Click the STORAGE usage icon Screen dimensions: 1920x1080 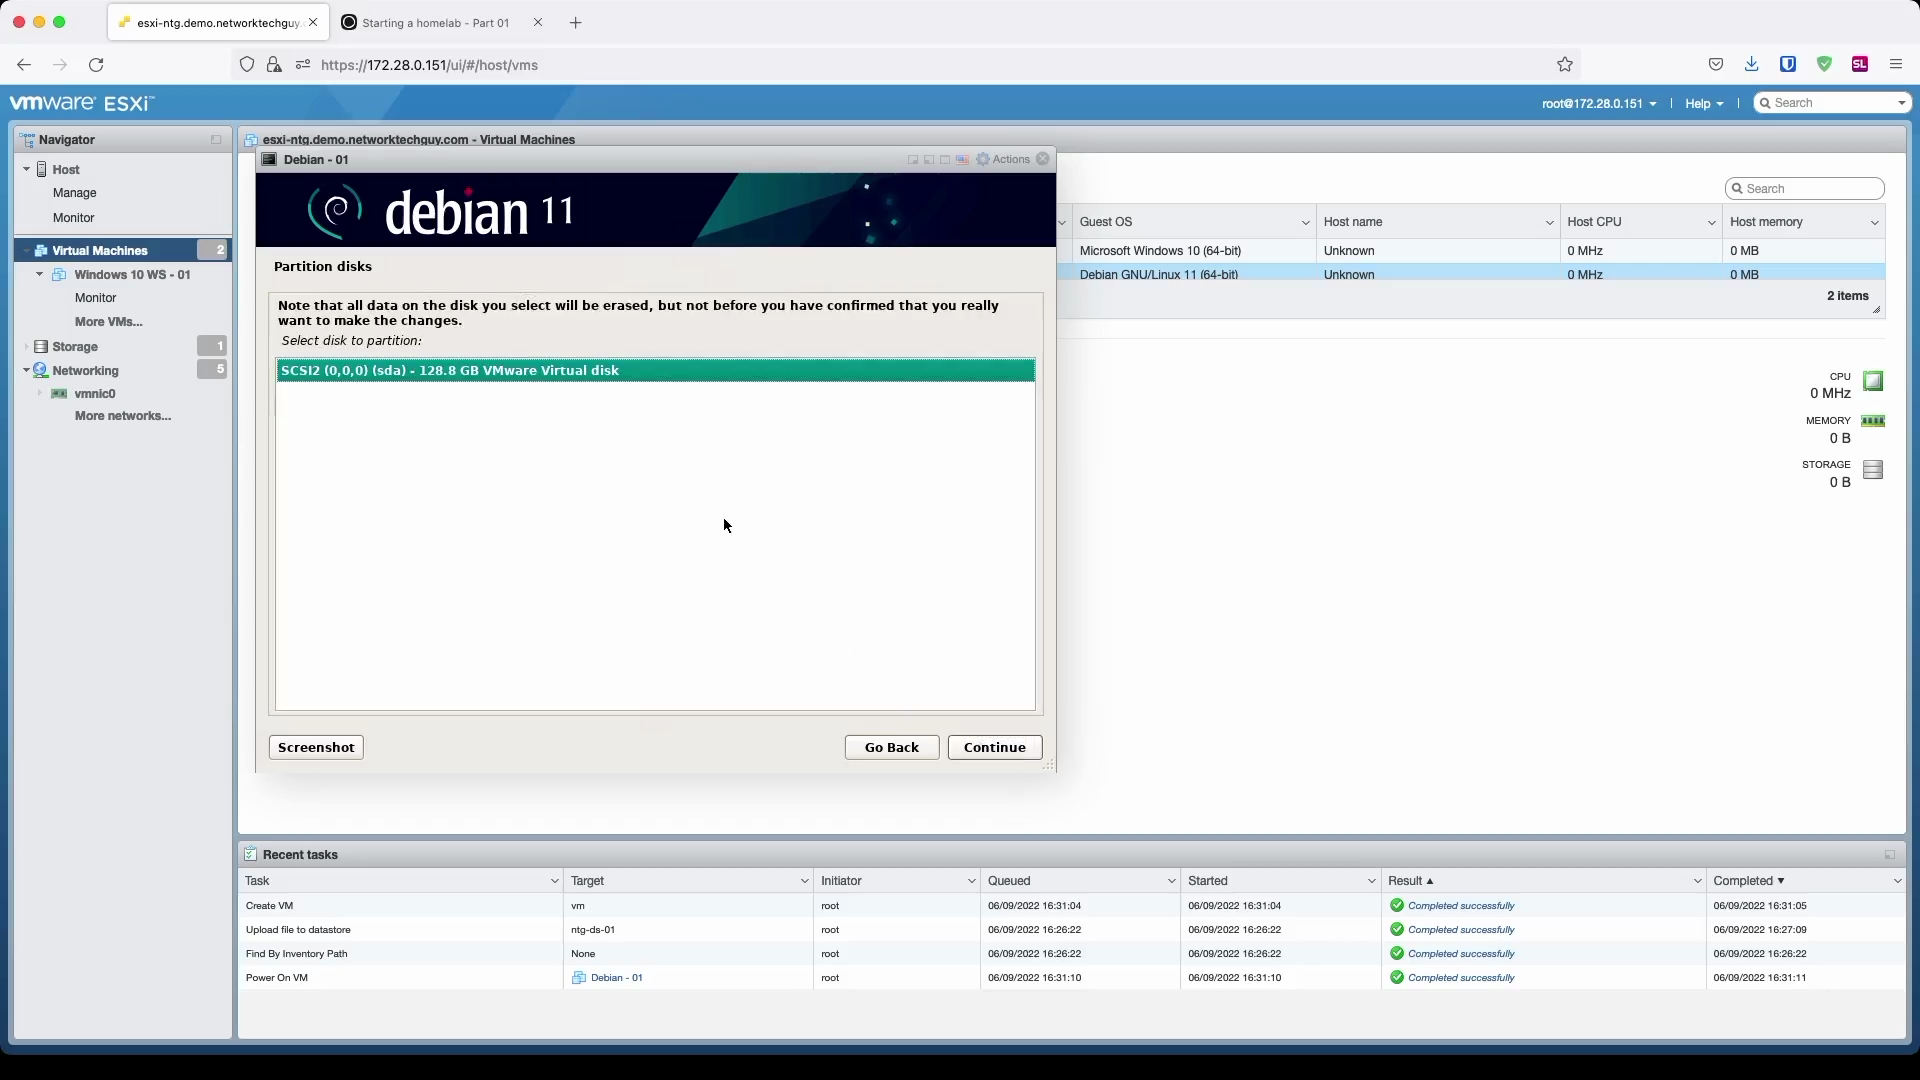click(x=1873, y=470)
